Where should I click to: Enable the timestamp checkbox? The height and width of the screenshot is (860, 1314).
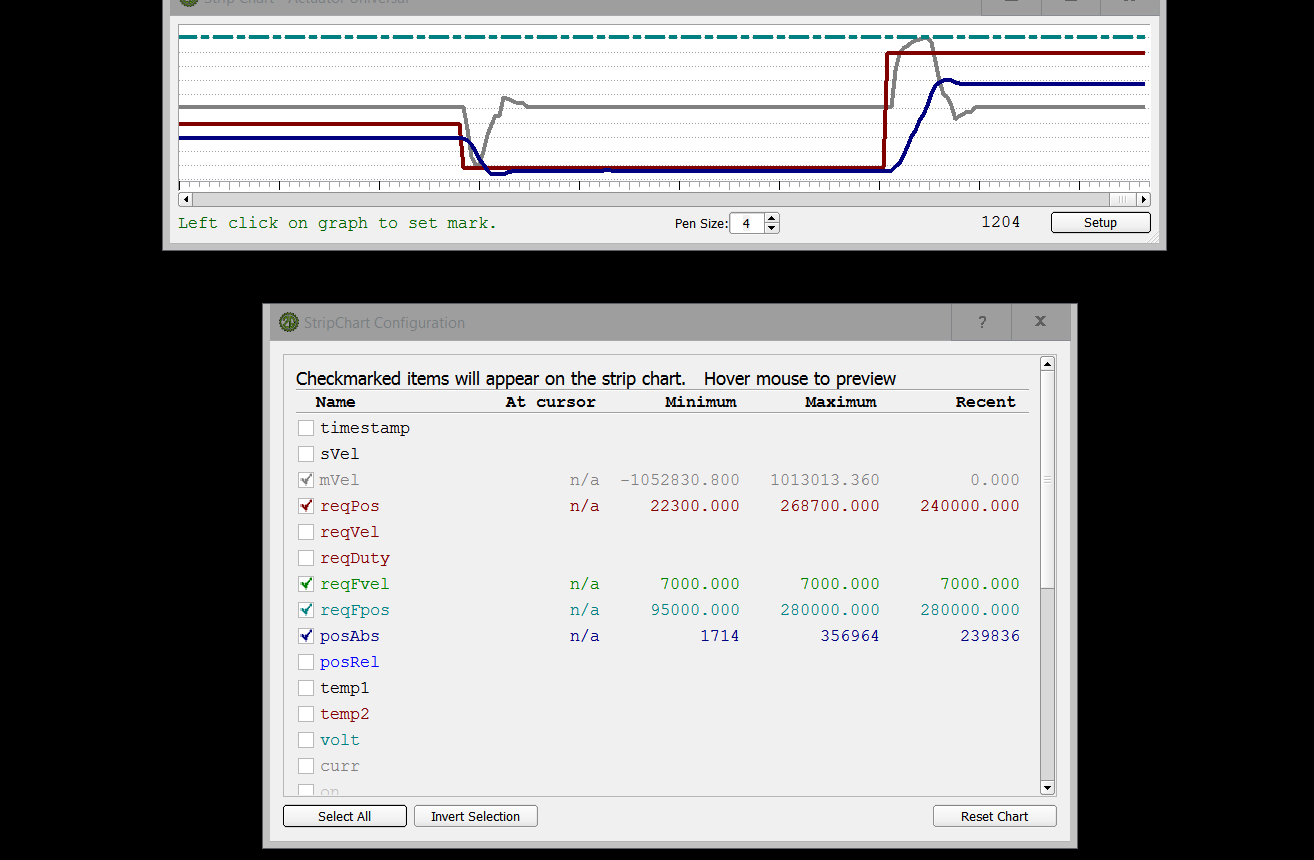pos(306,428)
